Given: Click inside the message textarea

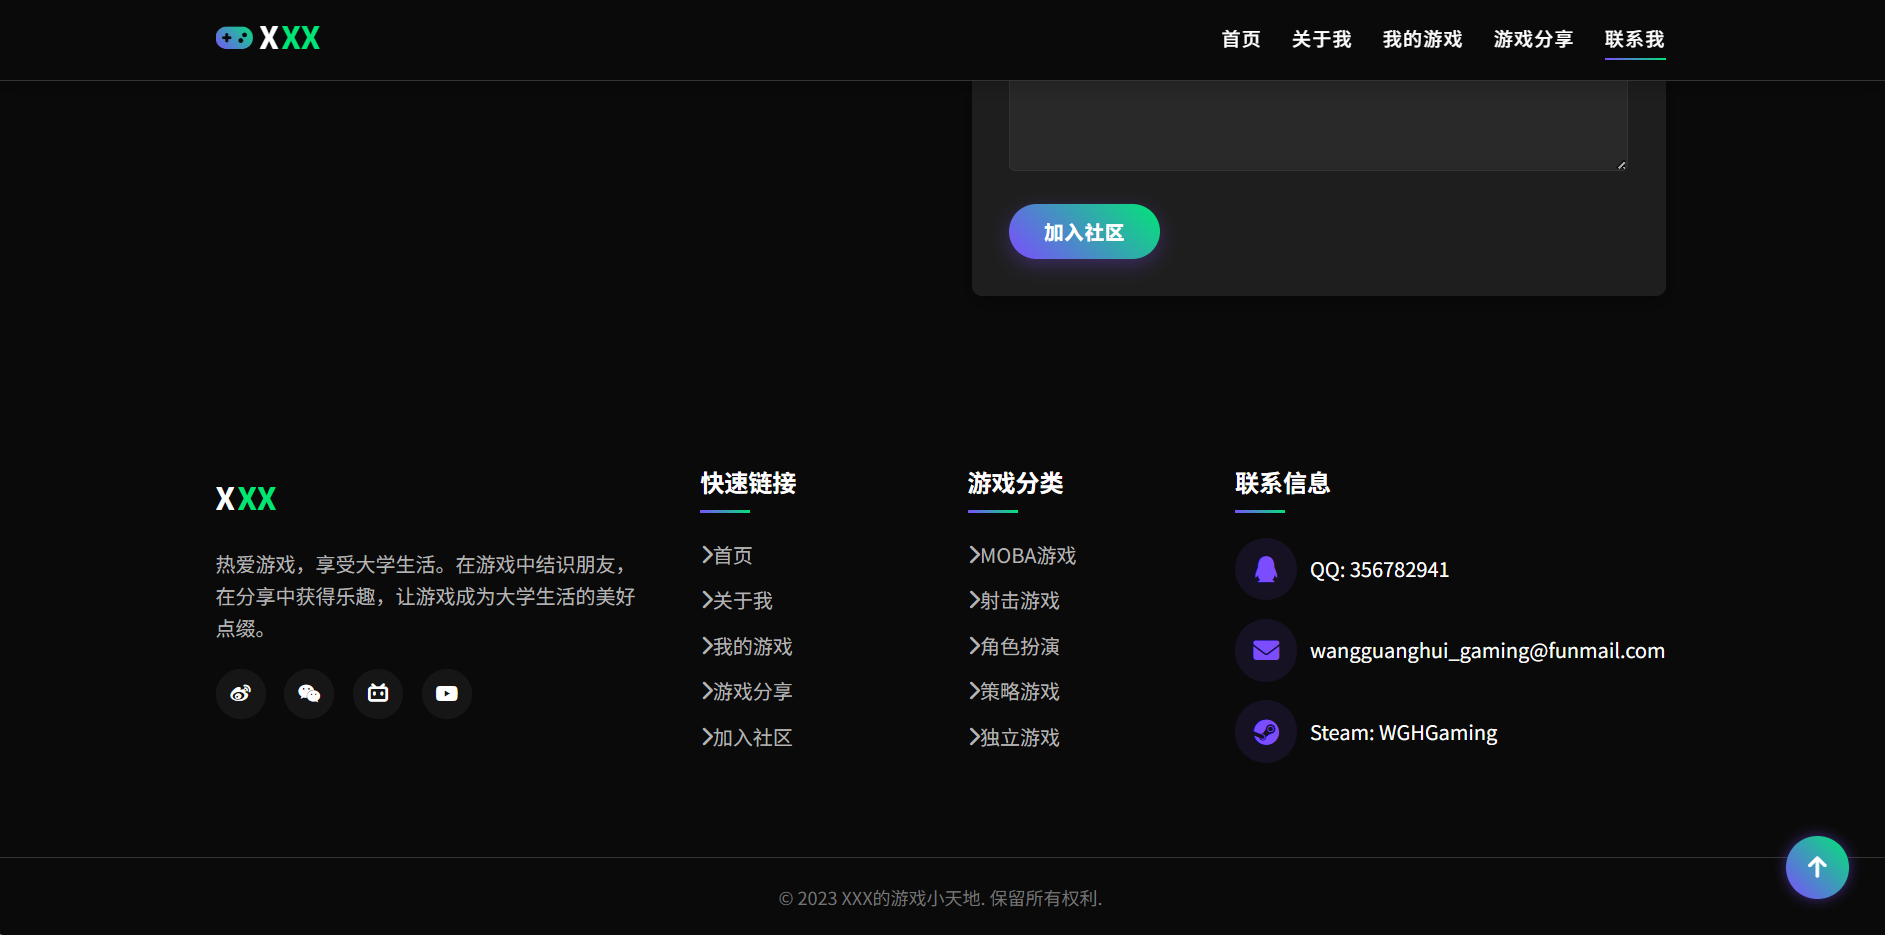Looking at the screenshot, I should (1317, 125).
